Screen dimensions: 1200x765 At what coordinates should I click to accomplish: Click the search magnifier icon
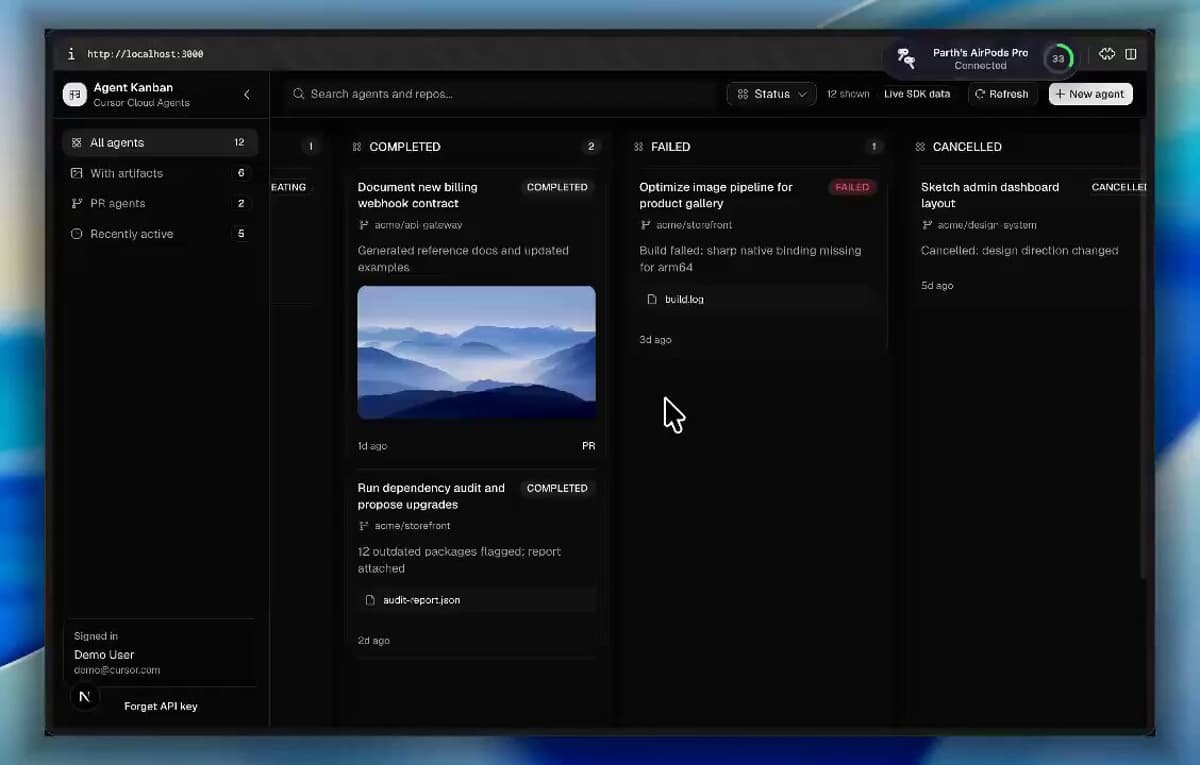point(298,94)
